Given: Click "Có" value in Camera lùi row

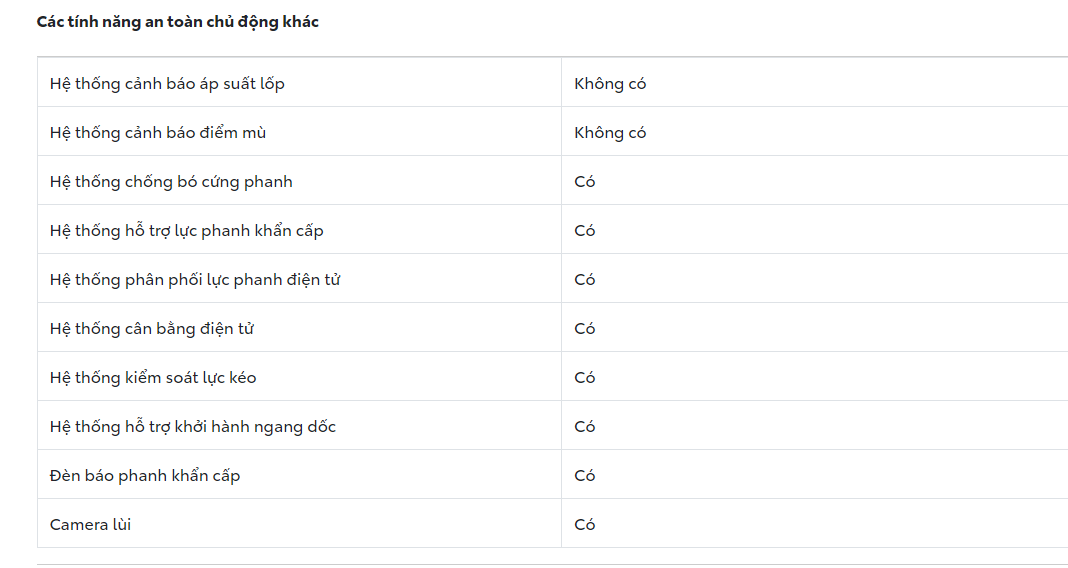Looking at the screenshot, I should [585, 525].
